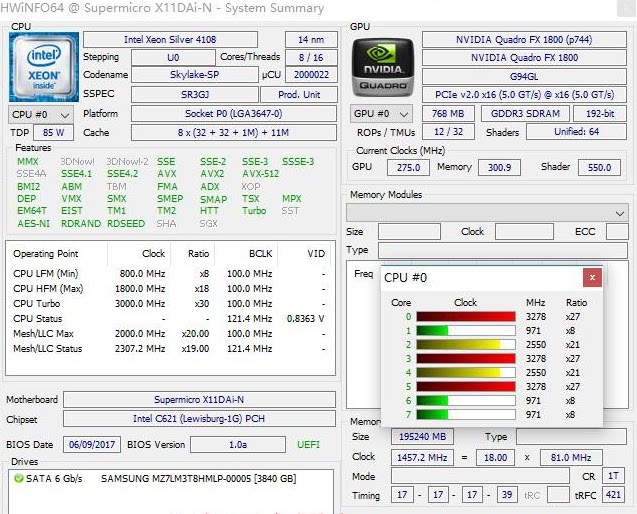Screen dimensions: 637x514
Task: Click the Supermicro X11DAi-N motherboard field
Action: [x=199, y=399]
